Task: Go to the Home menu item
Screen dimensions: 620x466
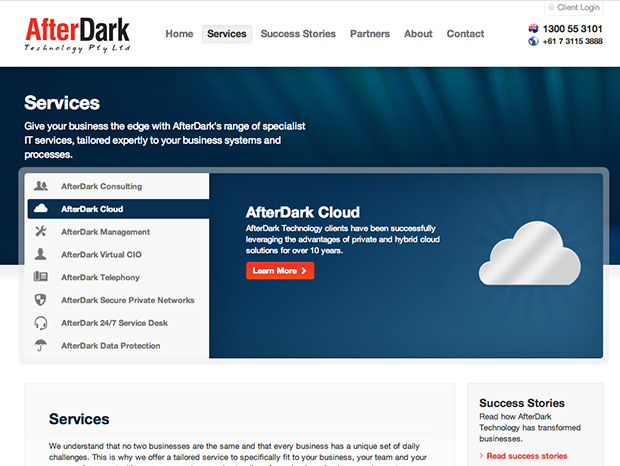Action: (179, 34)
